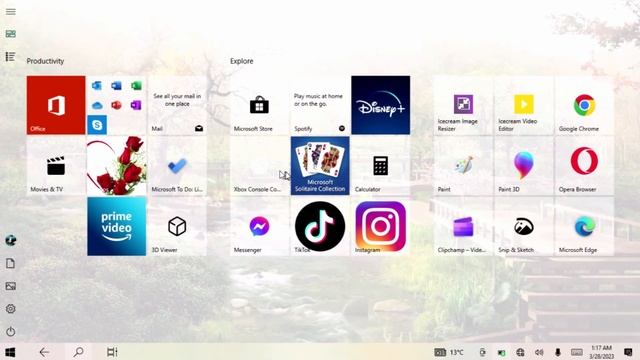640x360 pixels.
Task: Open the Spotify tile
Action: [320, 105]
